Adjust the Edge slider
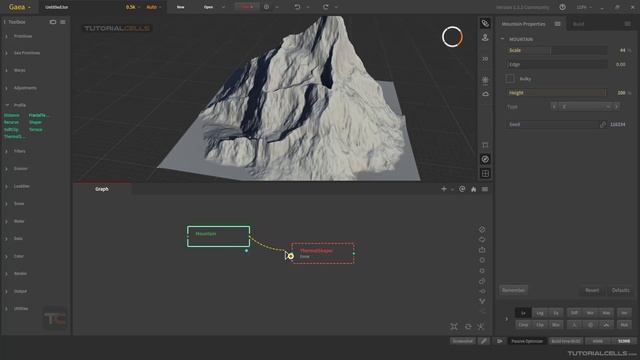Image resolution: width=640 pixels, height=360 pixels. [557, 64]
